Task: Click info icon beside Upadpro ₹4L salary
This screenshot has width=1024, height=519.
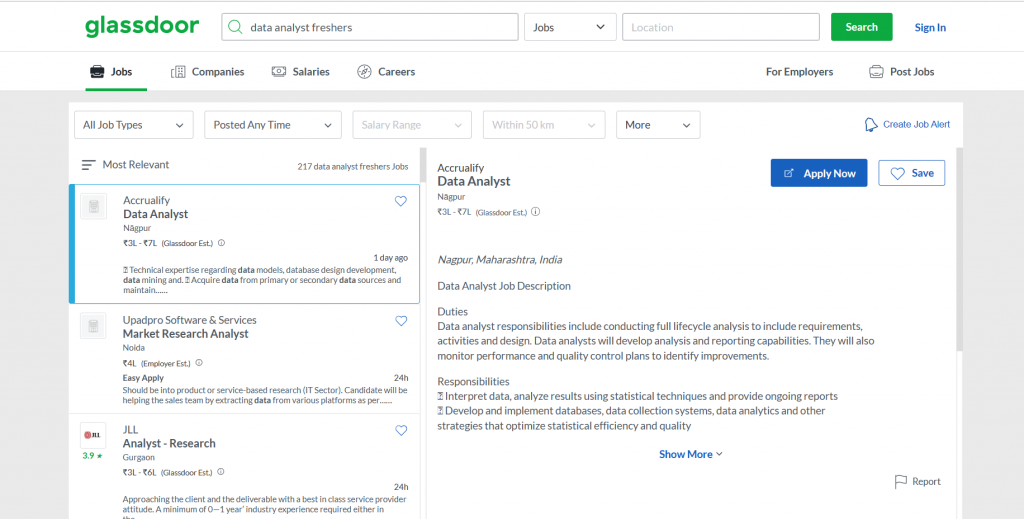Action: 199,362
